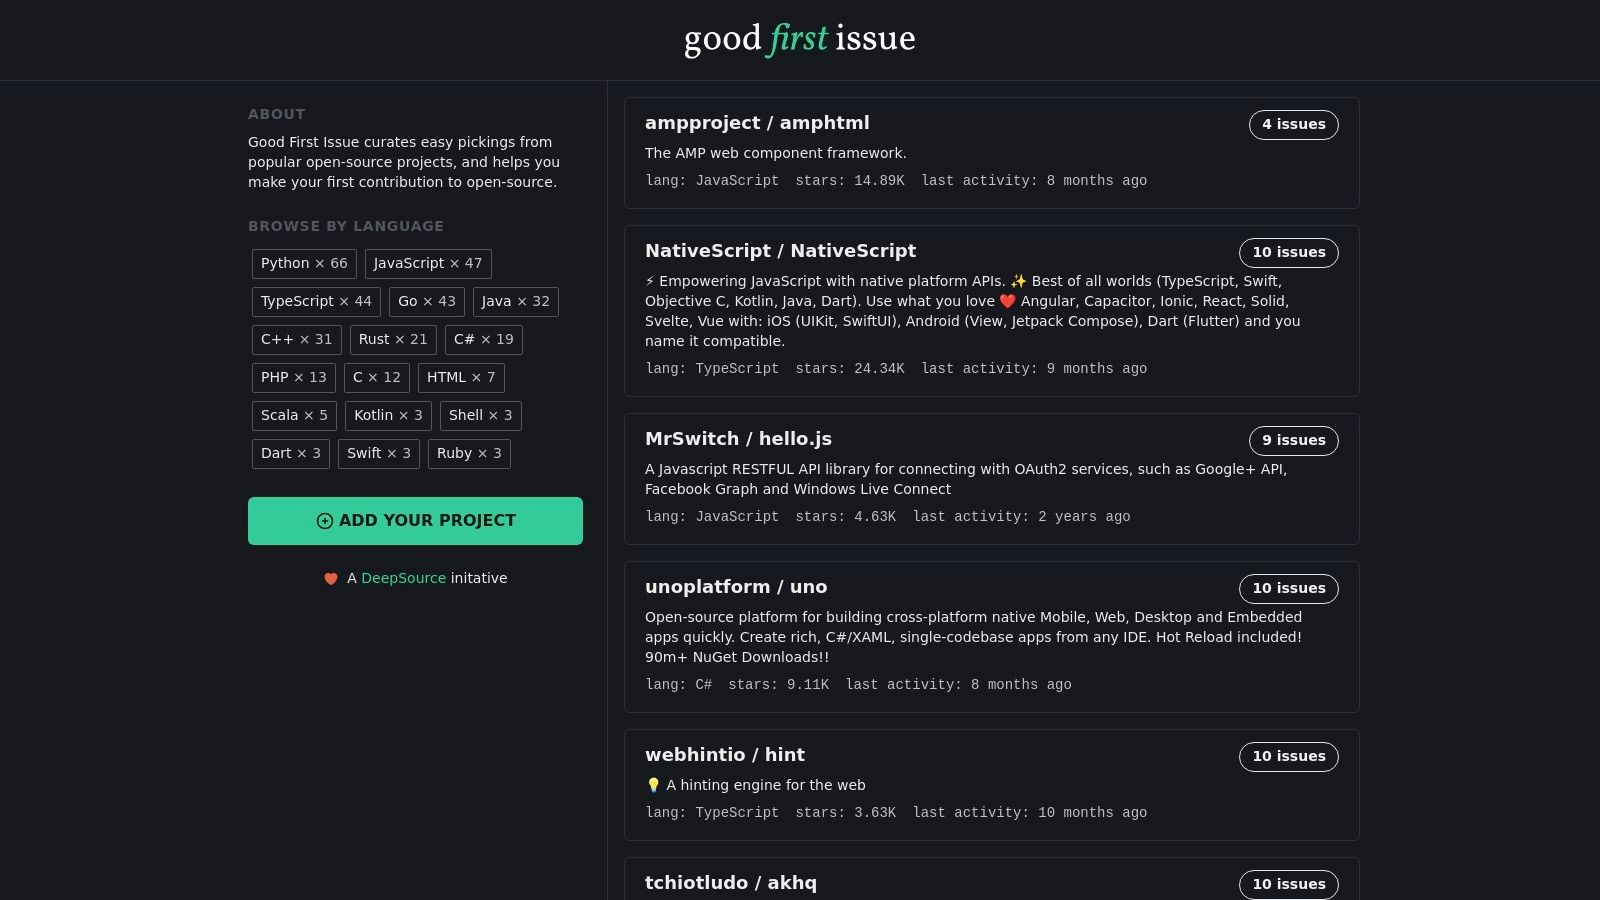The height and width of the screenshot is (900, 1600).
Task: Filter by Shell language tag
Action: pyautogui.click(x=480, y=416)
